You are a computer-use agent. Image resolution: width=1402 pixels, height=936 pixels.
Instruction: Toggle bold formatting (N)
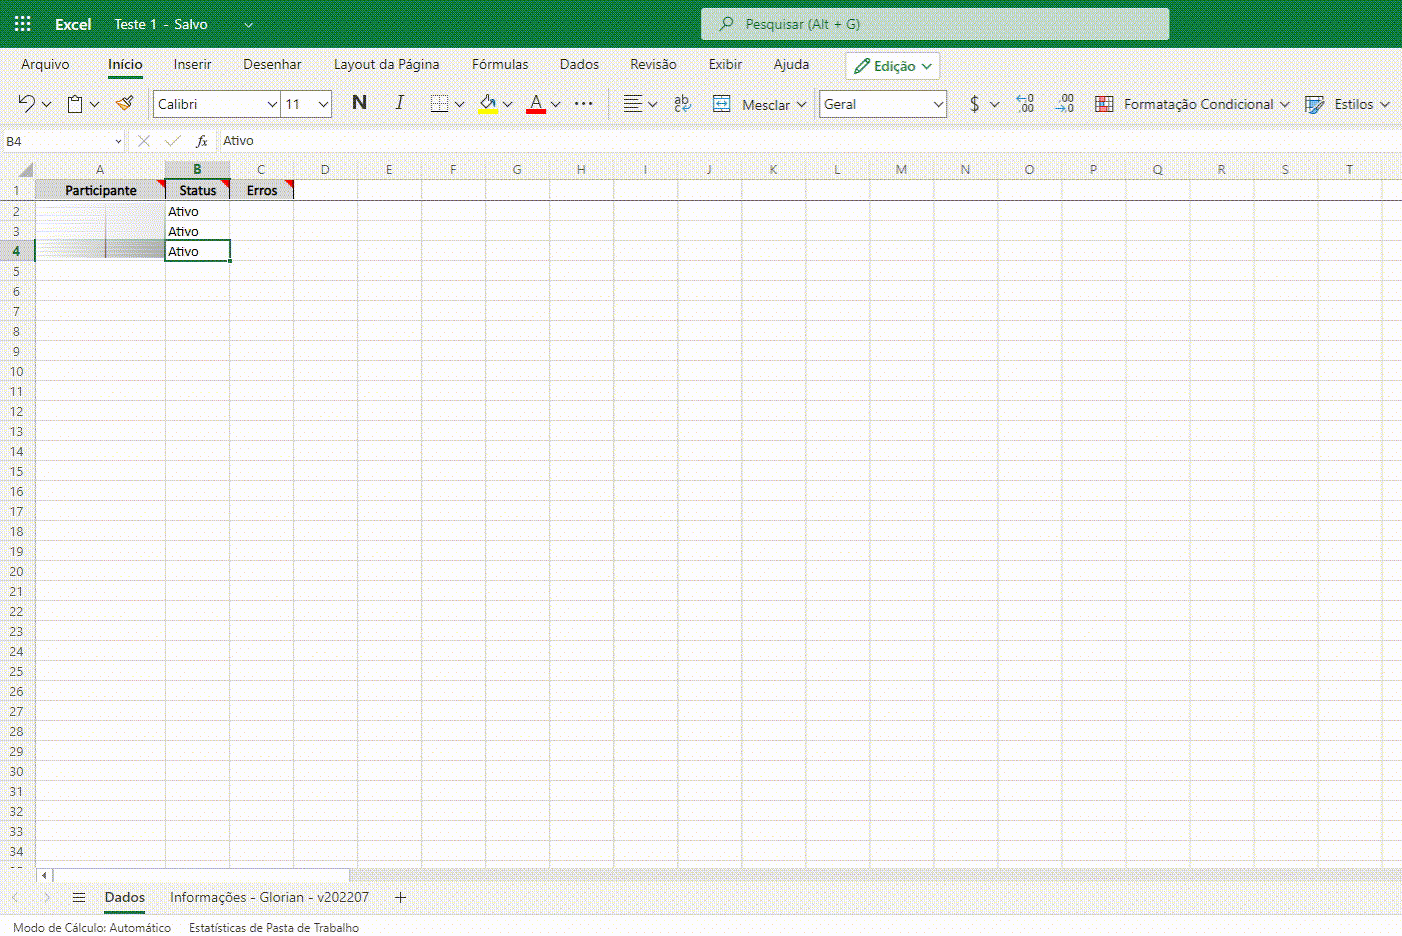coord(359,103)
